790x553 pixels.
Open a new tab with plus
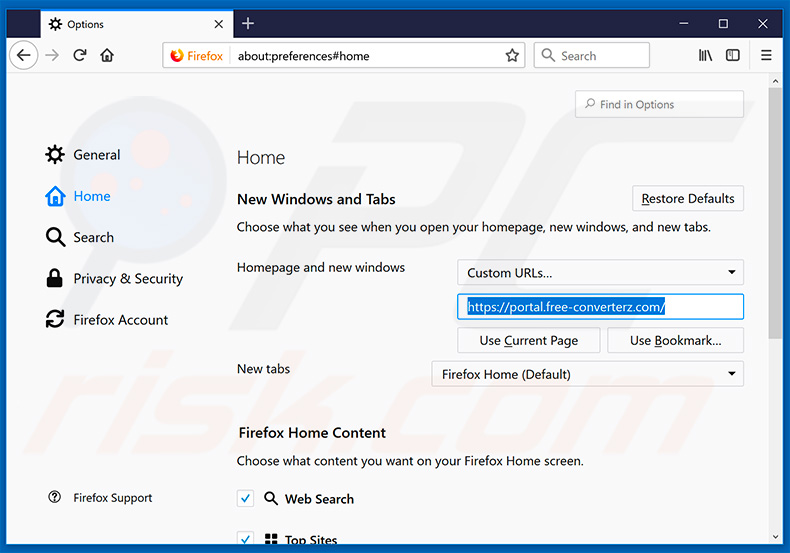tap(248, 23)
